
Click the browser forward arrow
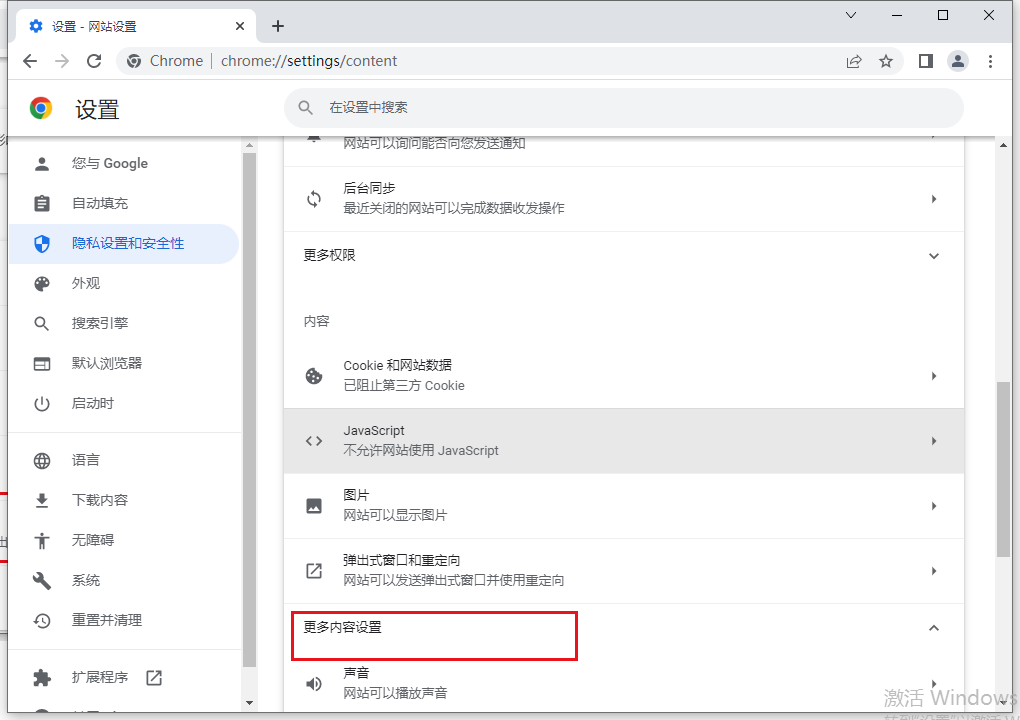point(62,61)
